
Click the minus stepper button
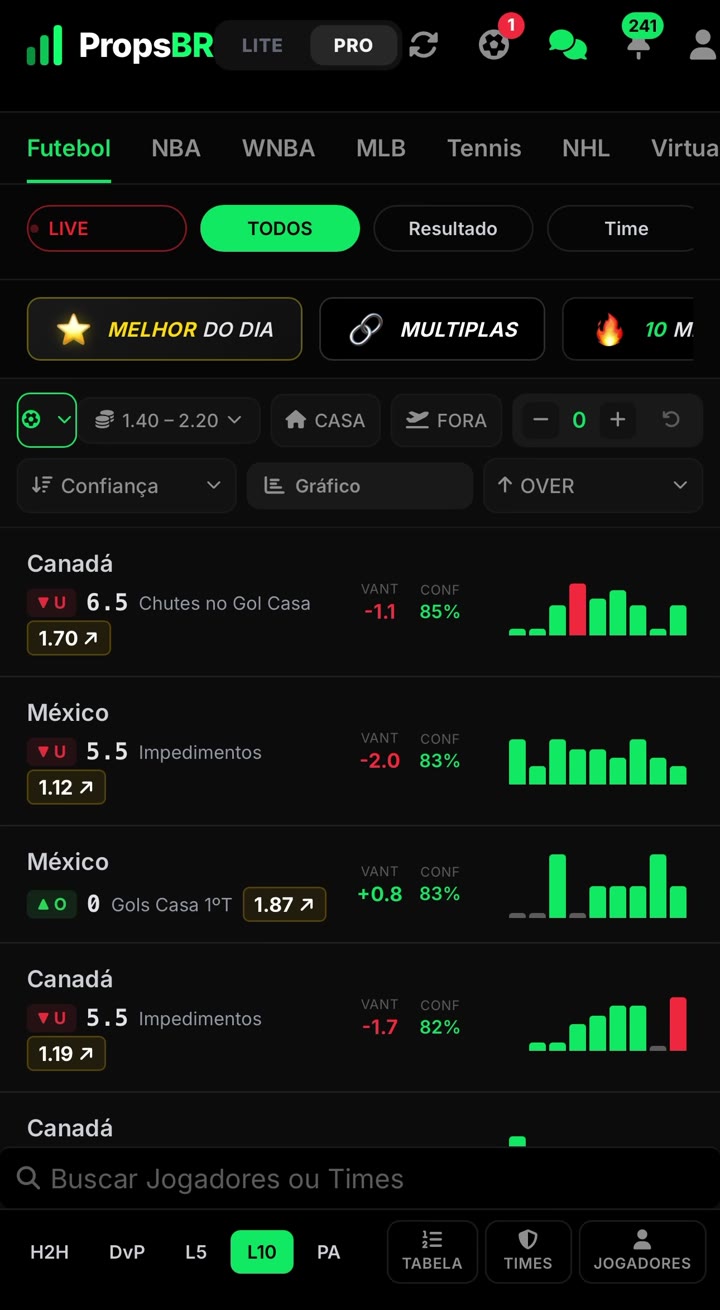click(x=541, y=420)
